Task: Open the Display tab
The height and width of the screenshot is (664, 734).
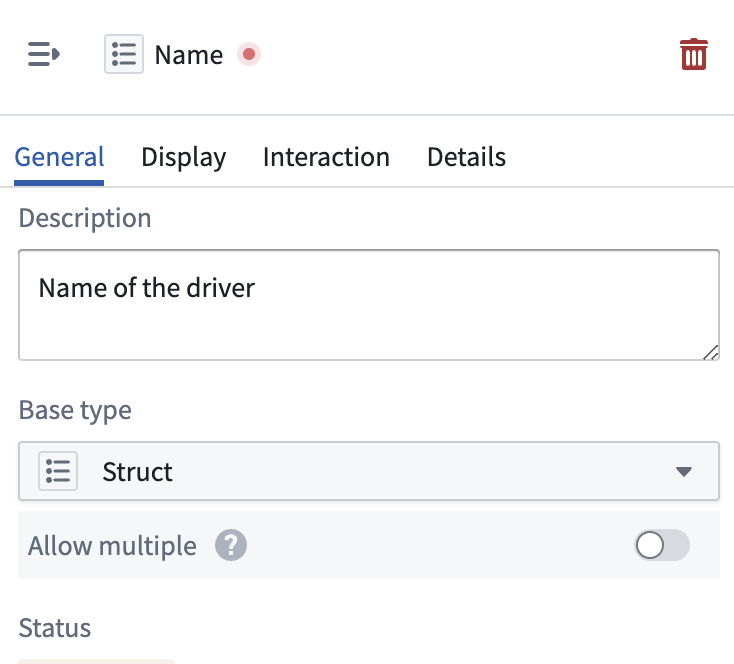Action: pyautogui.click(x=184, y=157)
